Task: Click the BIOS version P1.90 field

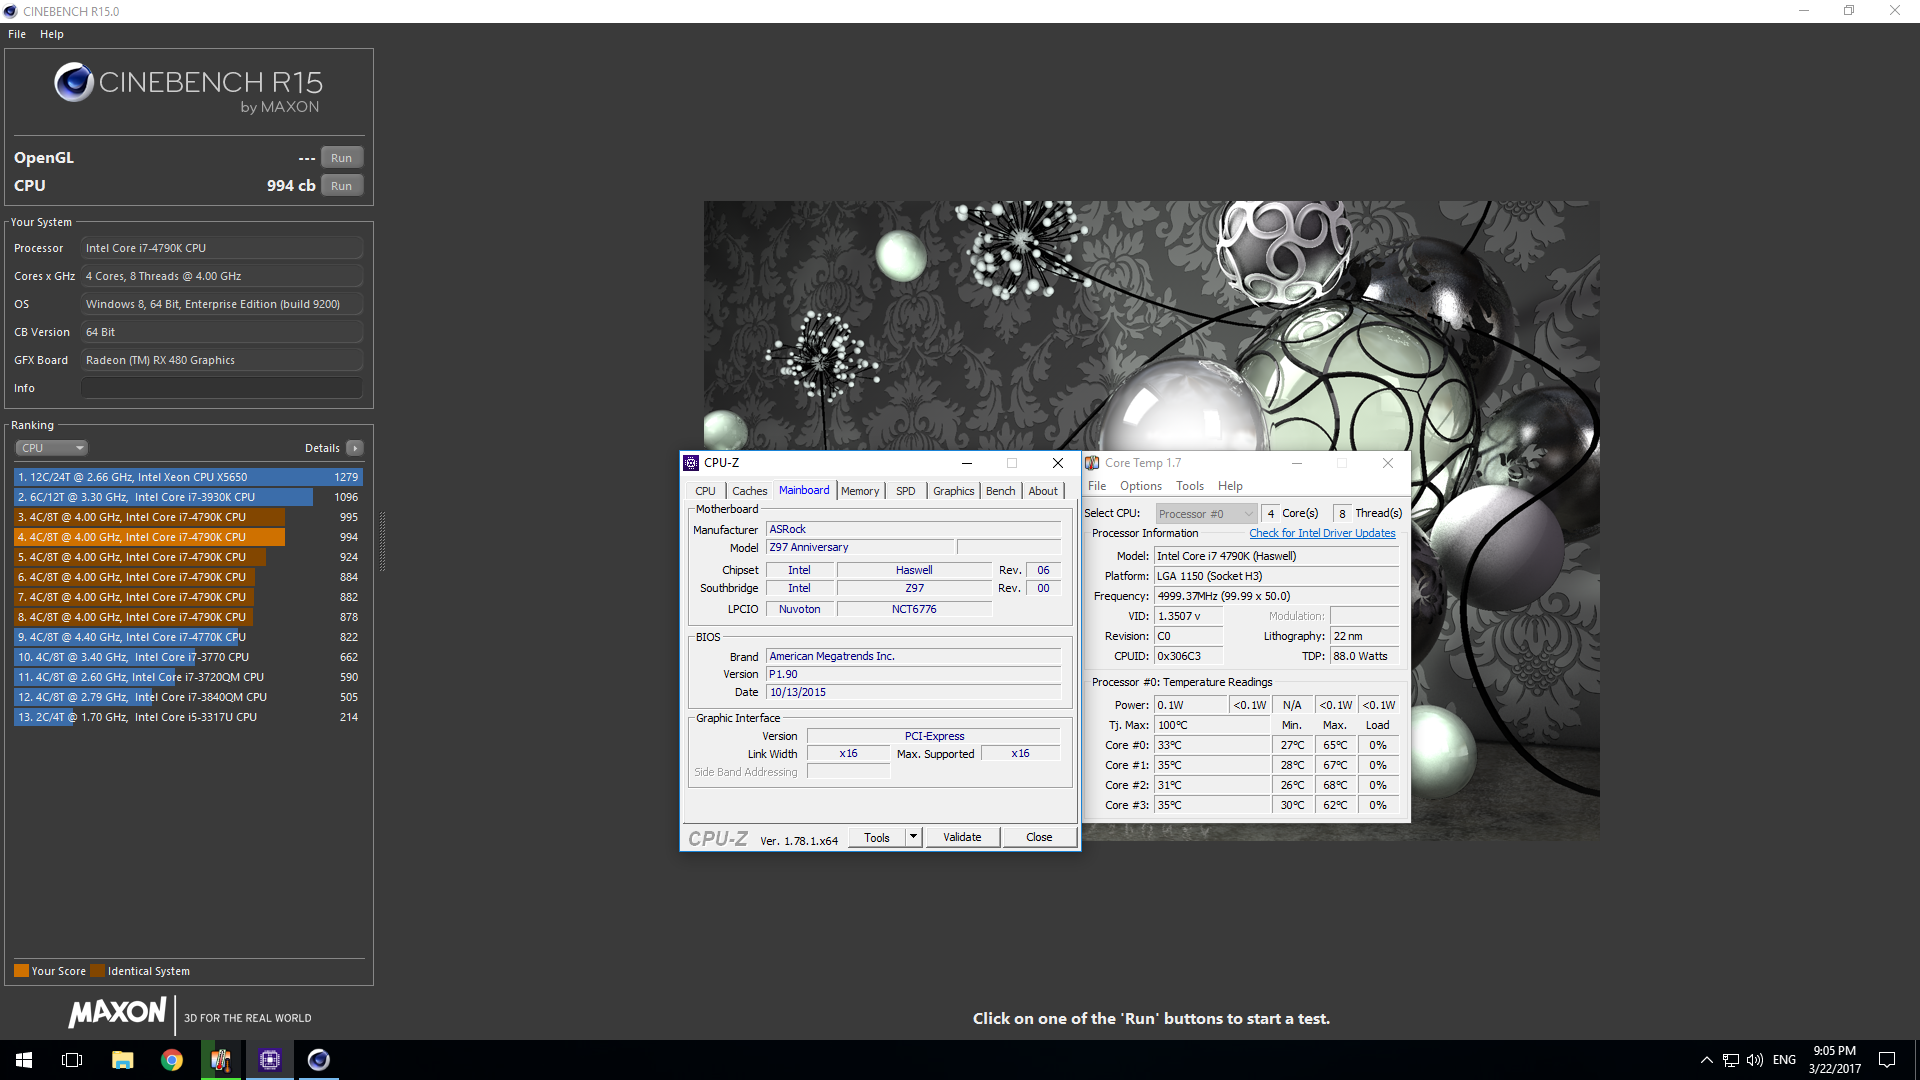Action: point(913,675)
